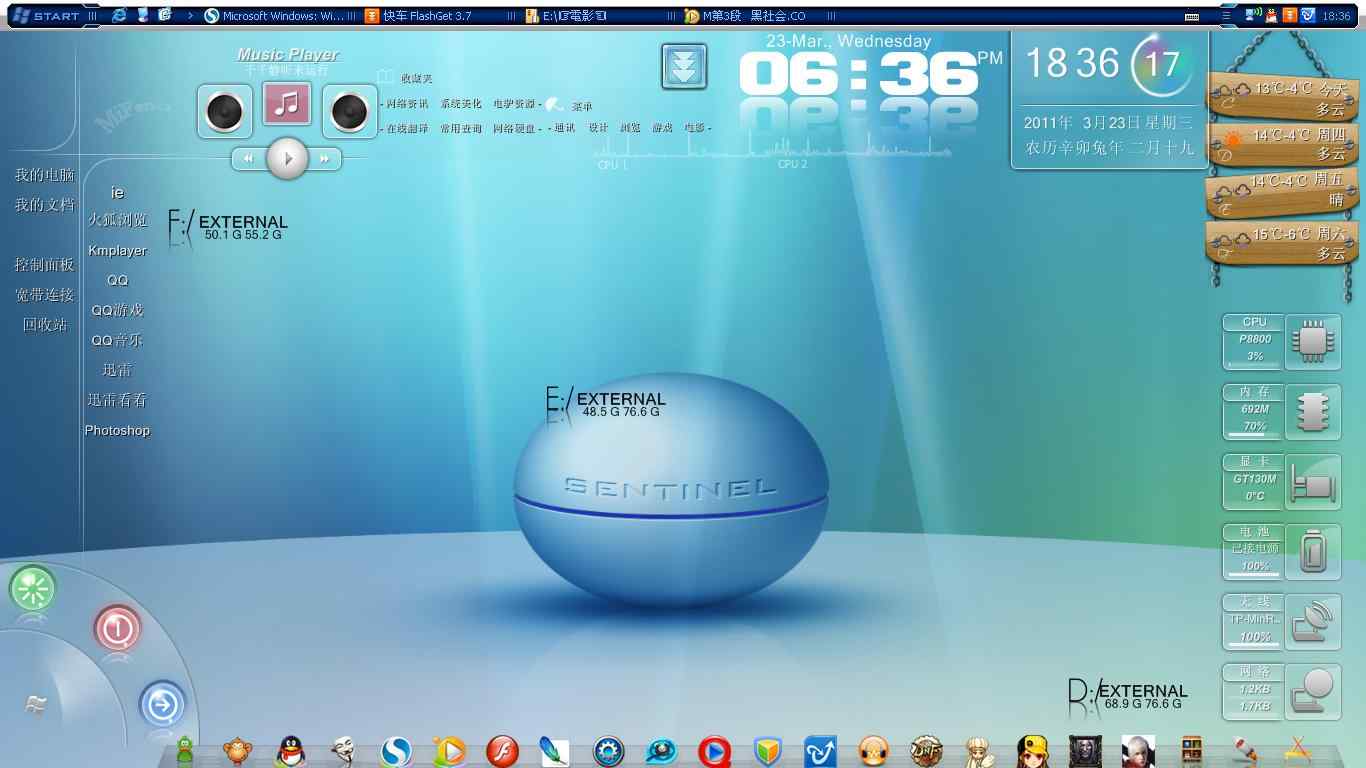Skip to next track in Music Player
Screen dimensions: 1366x768
pos(325,158)
